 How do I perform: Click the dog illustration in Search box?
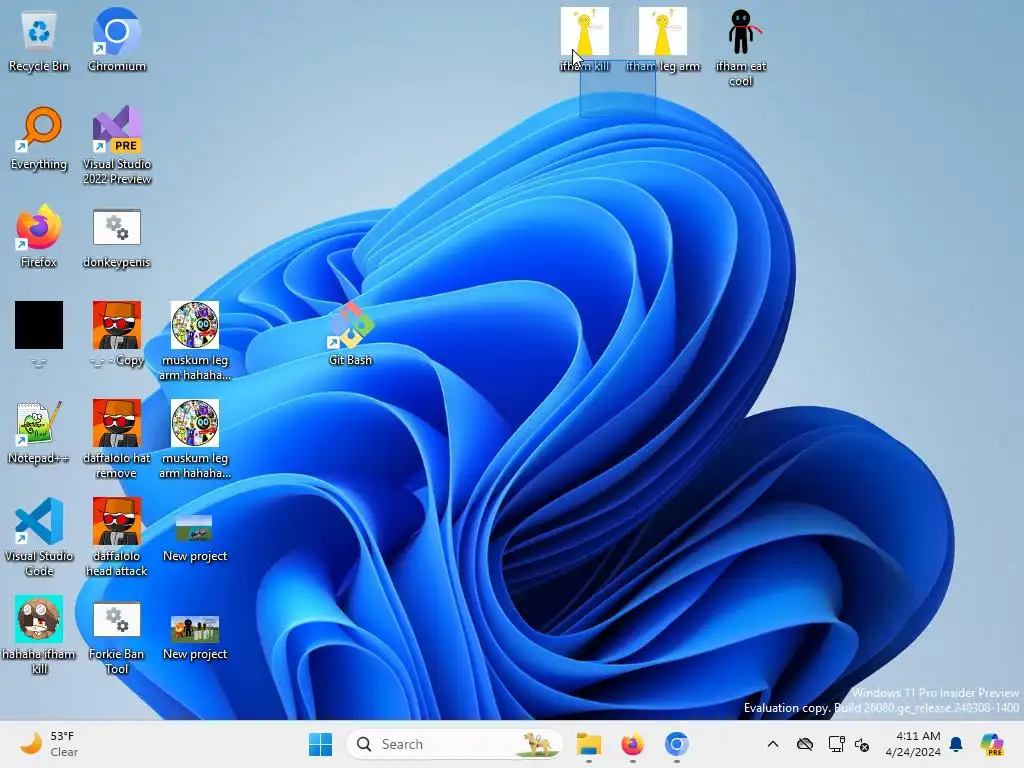(536, 744)
